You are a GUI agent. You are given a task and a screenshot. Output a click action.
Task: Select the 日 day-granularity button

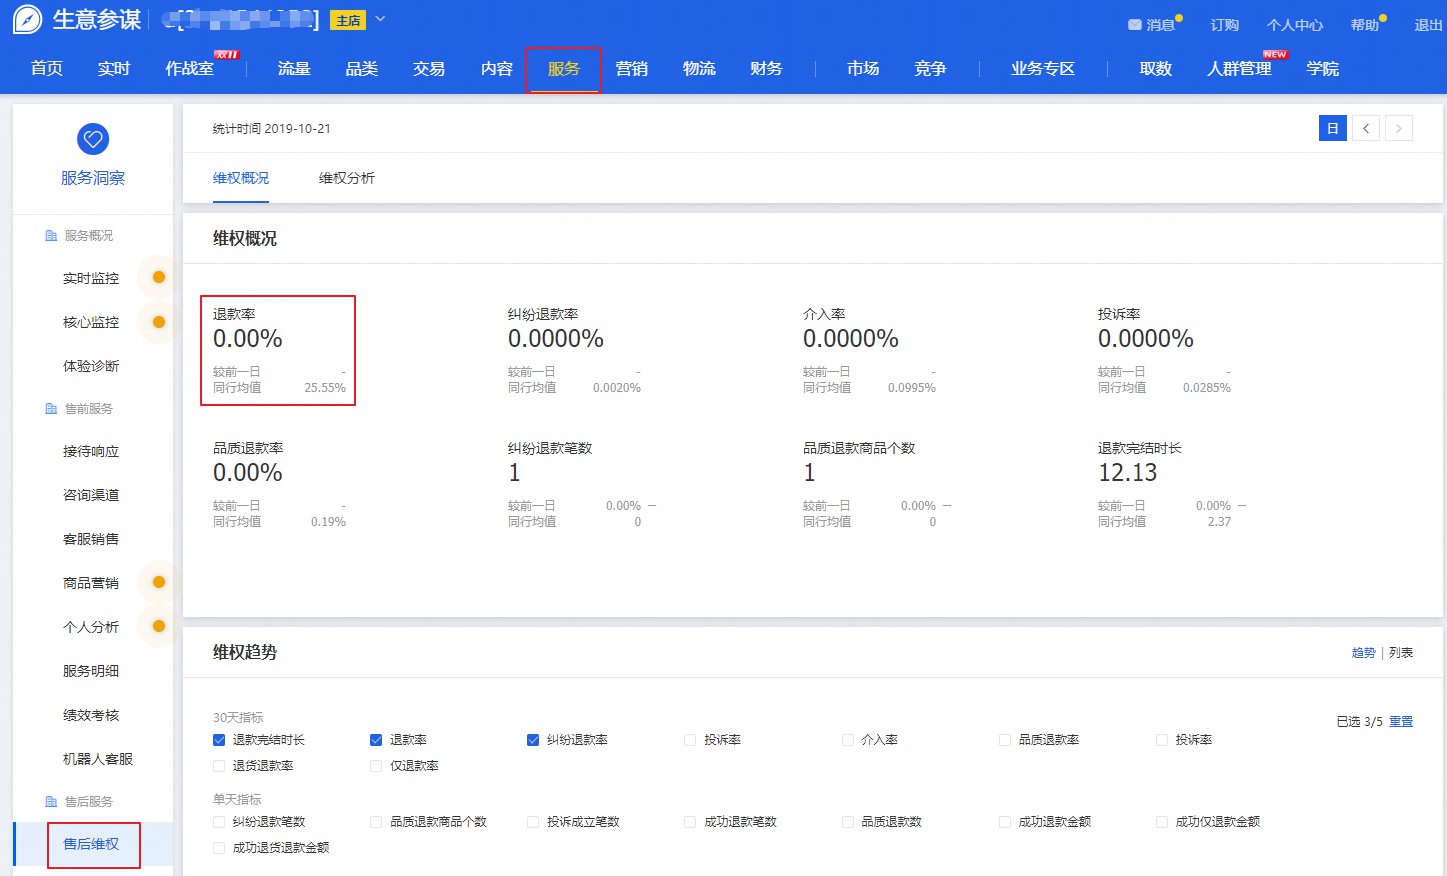click(1332, 128)
